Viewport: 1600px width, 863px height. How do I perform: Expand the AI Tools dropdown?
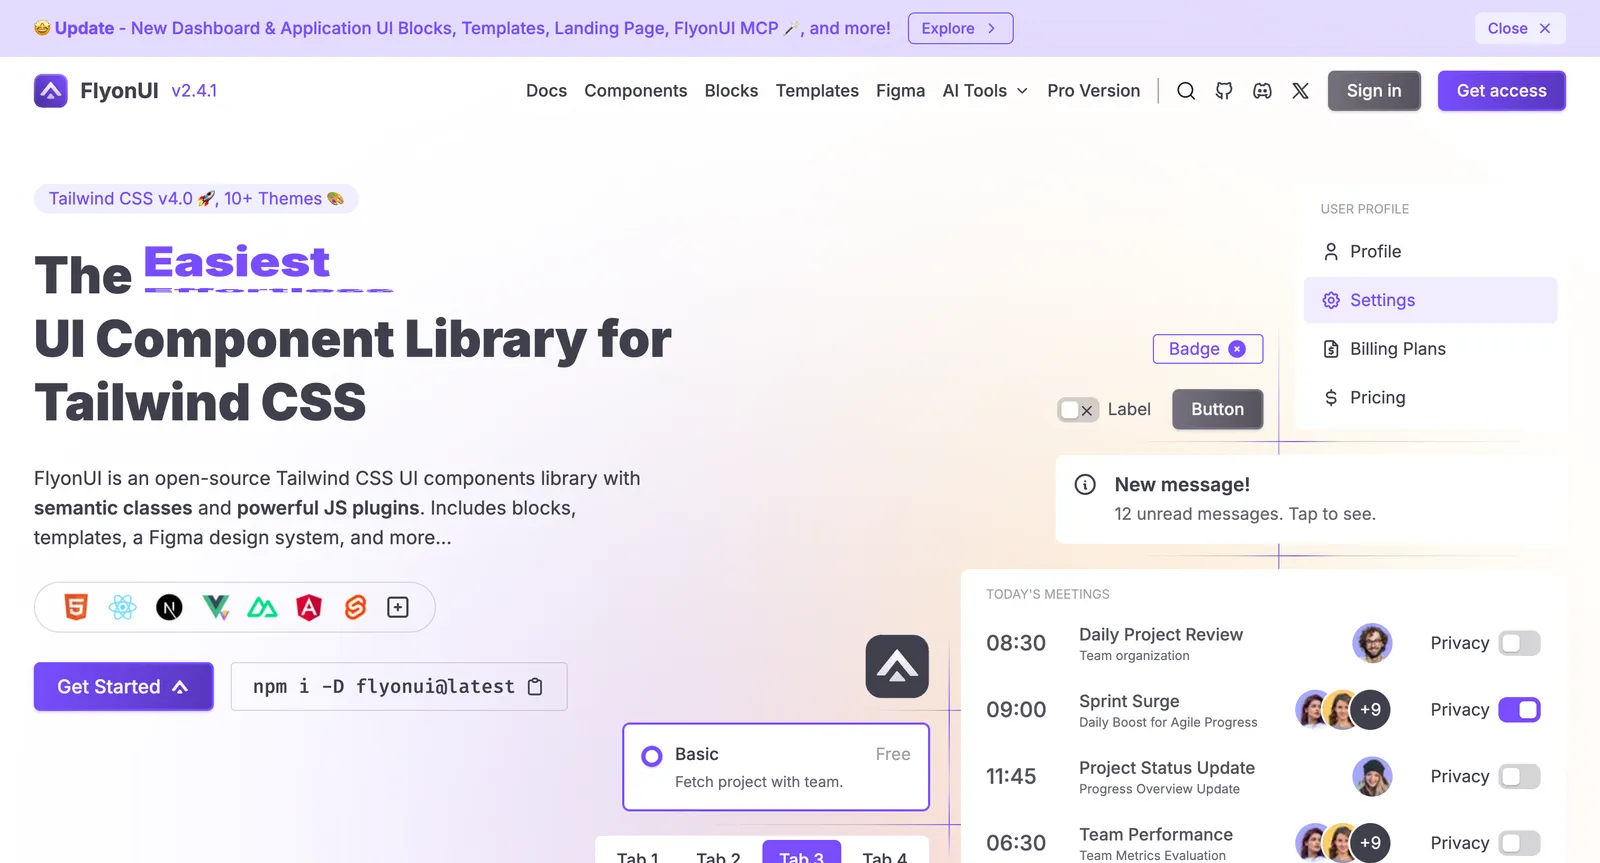tap(985, 91)
